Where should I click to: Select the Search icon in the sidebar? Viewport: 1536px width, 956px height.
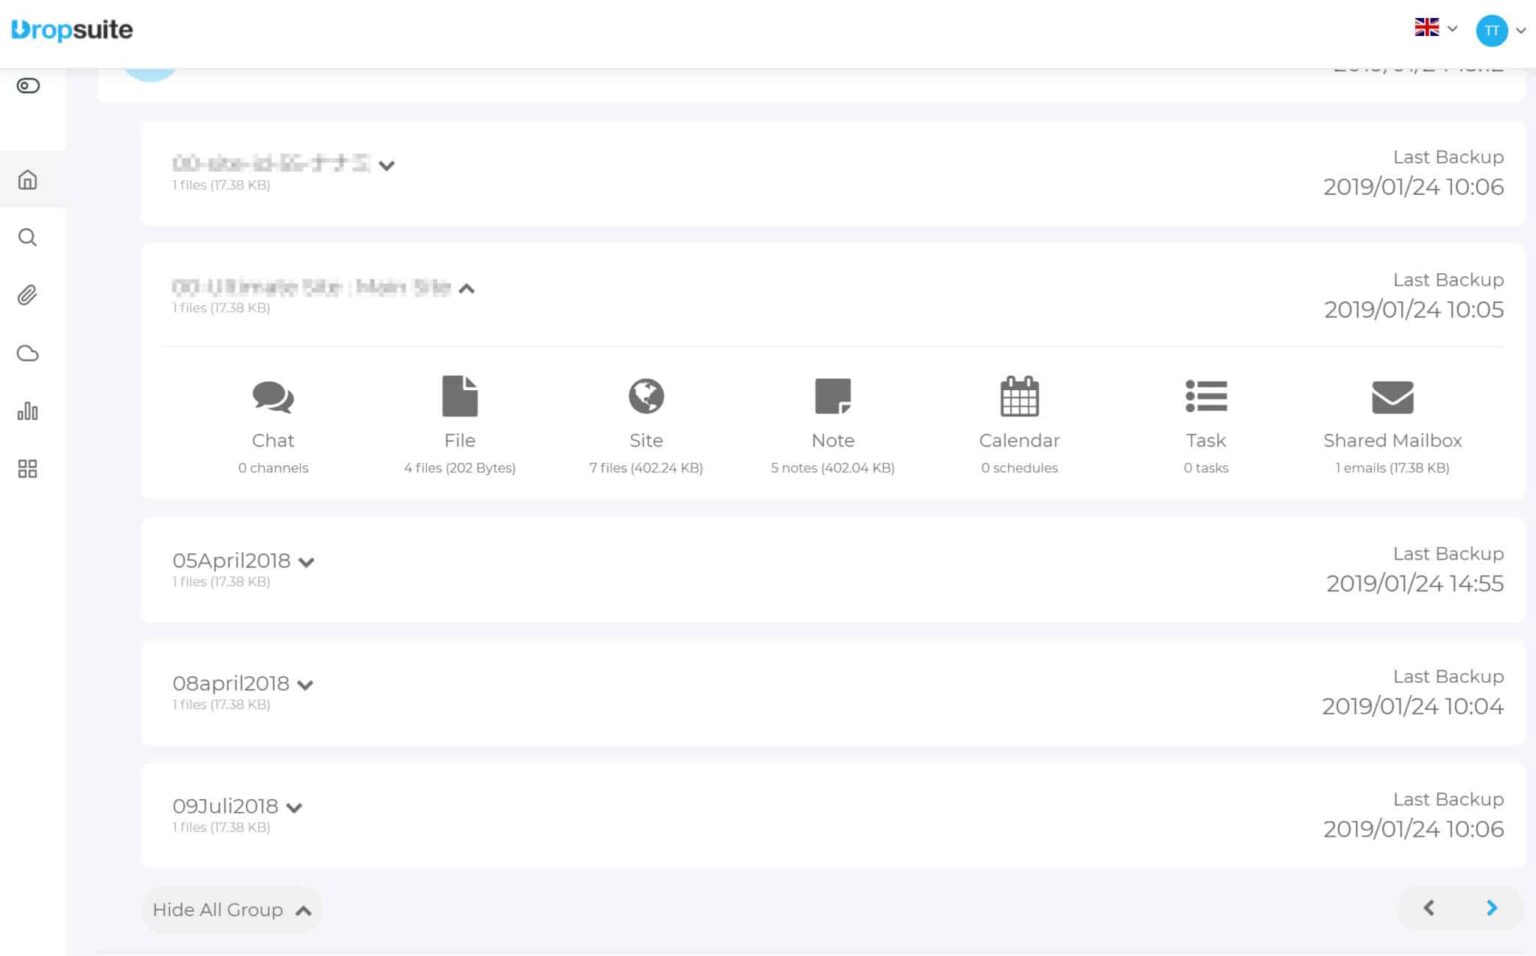point(27,237)
